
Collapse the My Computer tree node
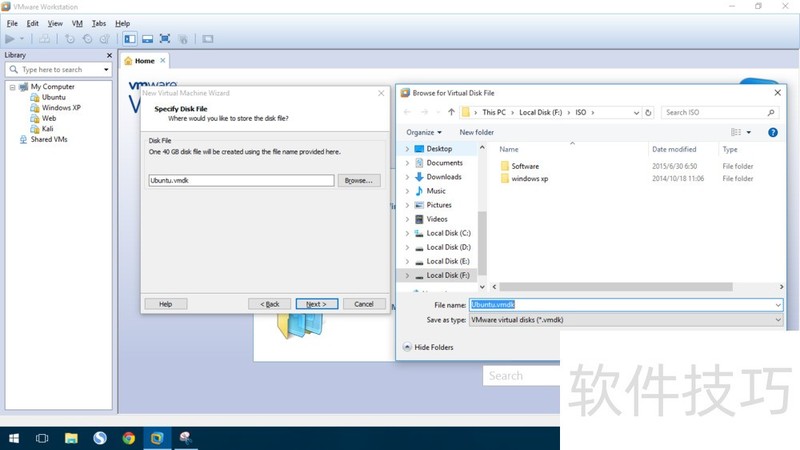point(12,87)
